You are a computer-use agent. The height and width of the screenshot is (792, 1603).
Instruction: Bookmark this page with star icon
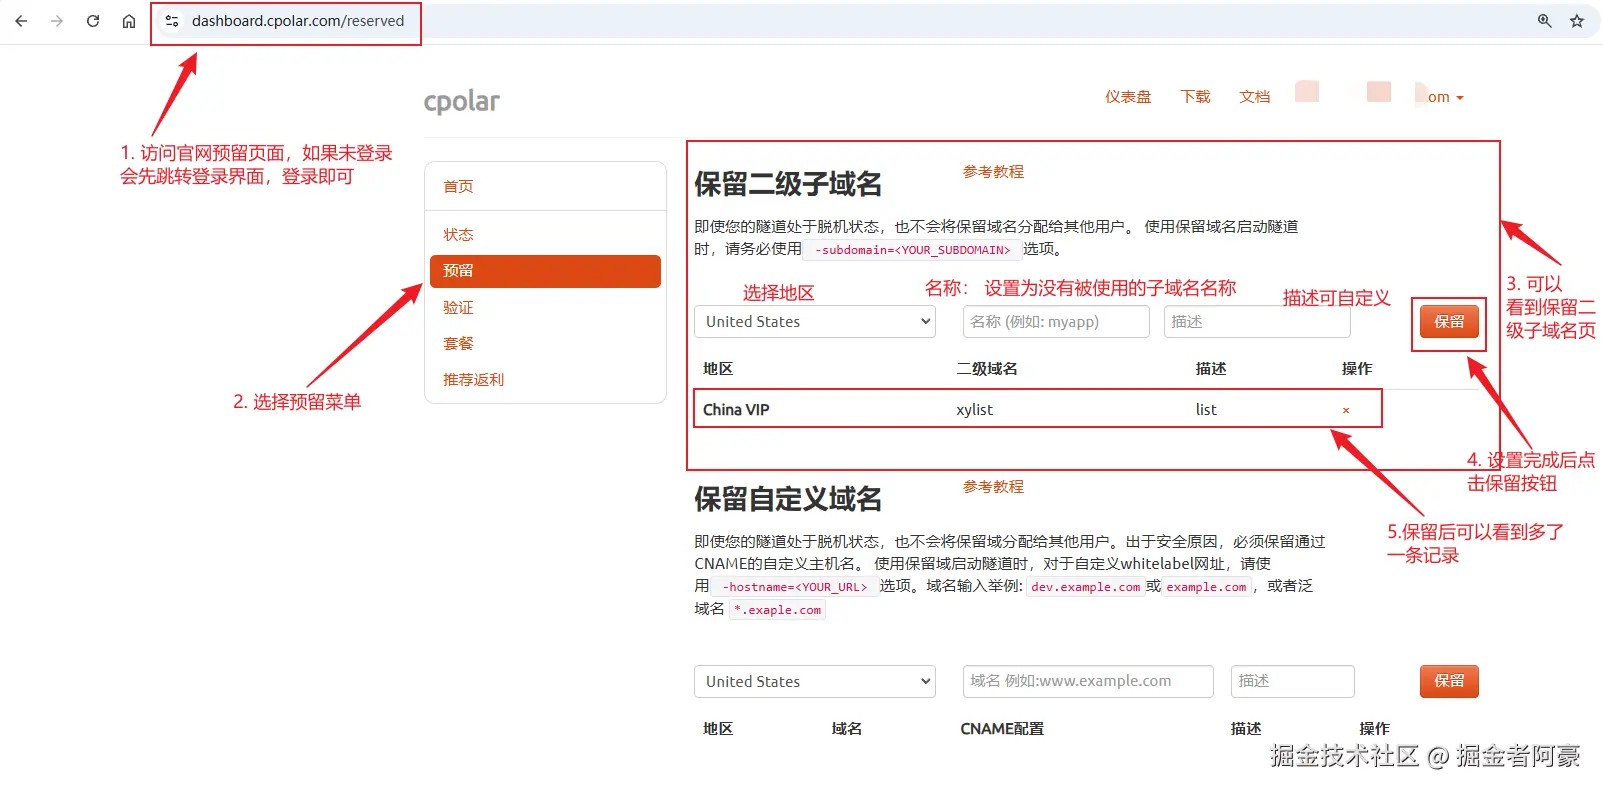click(1577, 21)
